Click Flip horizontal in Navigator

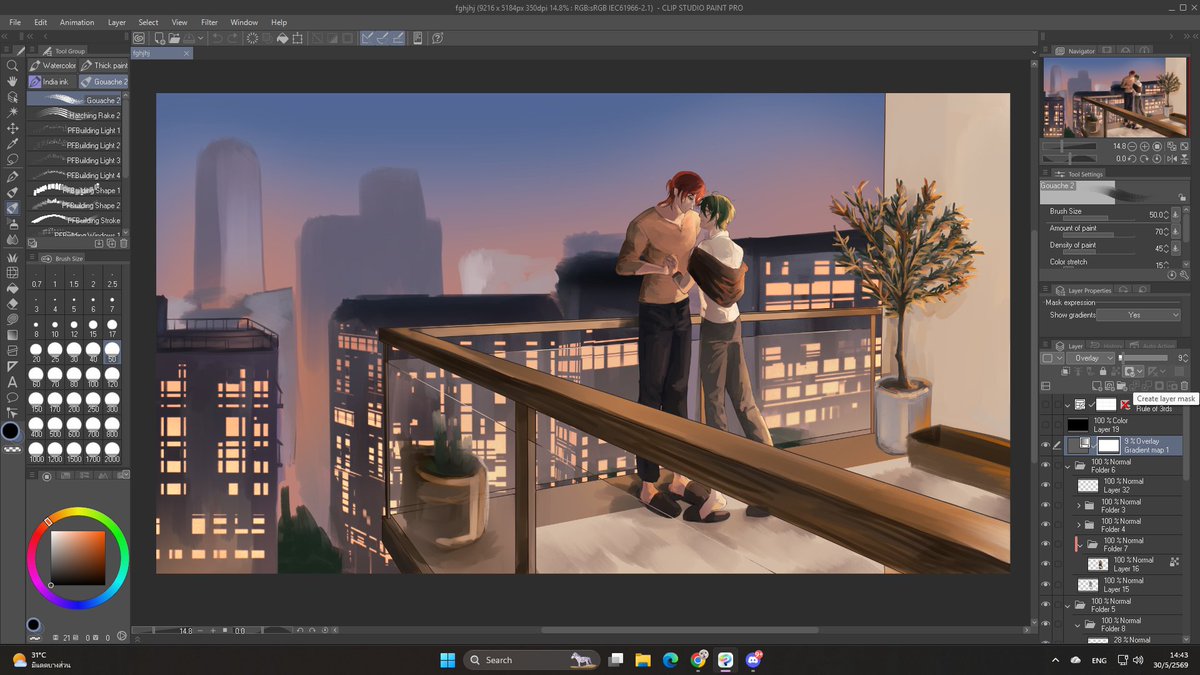pos(1171,158)
